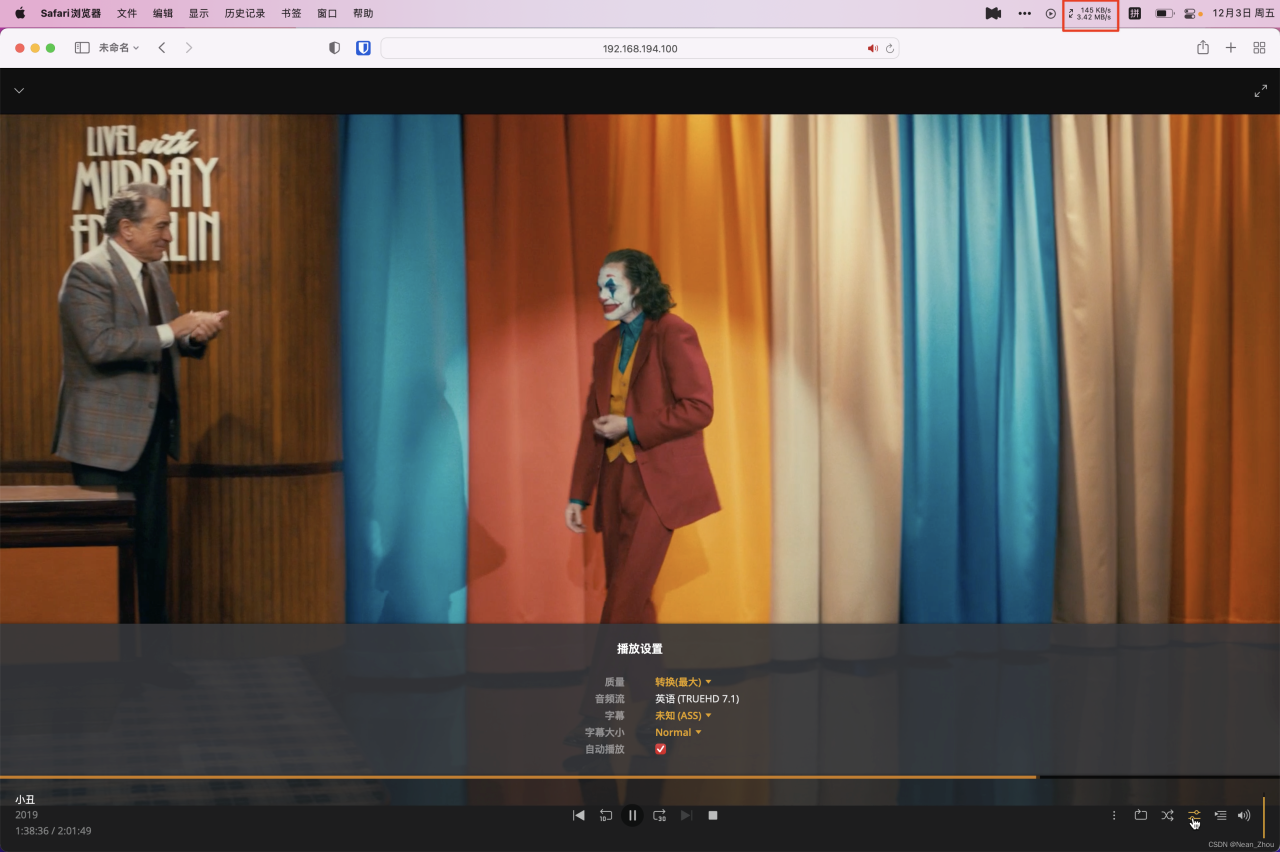The width and height of the screenshot is (1280, 852).
Task: Close playback settings via sliders icon
Action: pyautogui.click(x=1194, y=815)
